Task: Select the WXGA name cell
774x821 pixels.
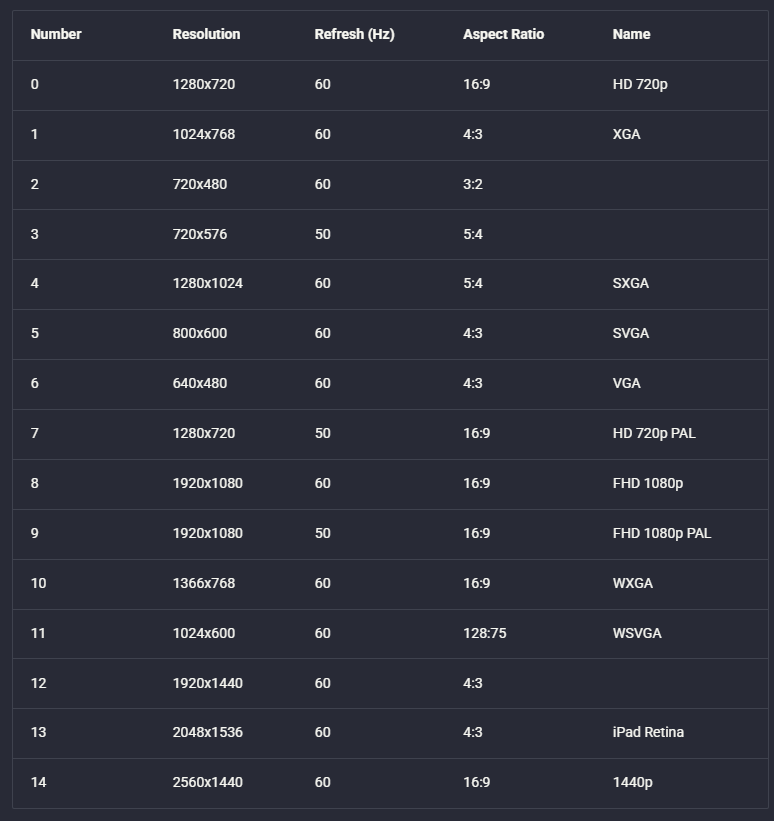Action: 633,583
